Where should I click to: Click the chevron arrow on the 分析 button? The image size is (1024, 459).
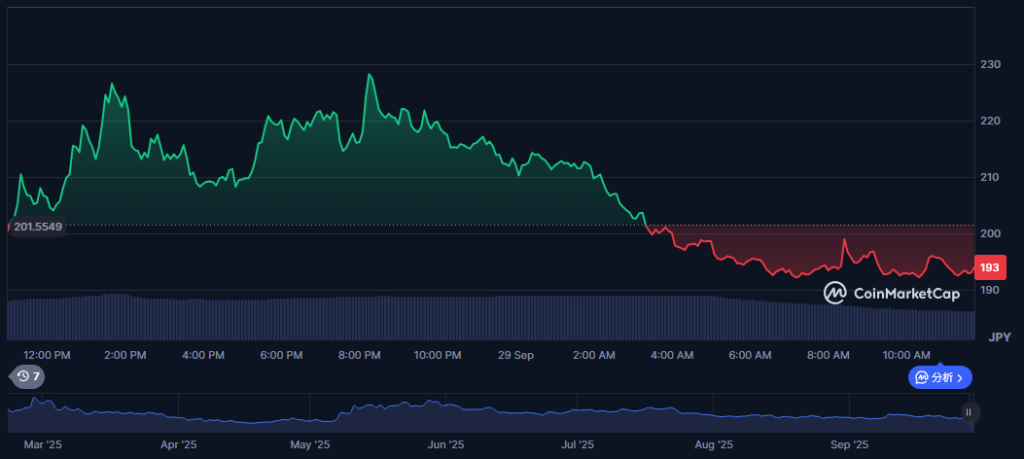click(x=961, y=377)
